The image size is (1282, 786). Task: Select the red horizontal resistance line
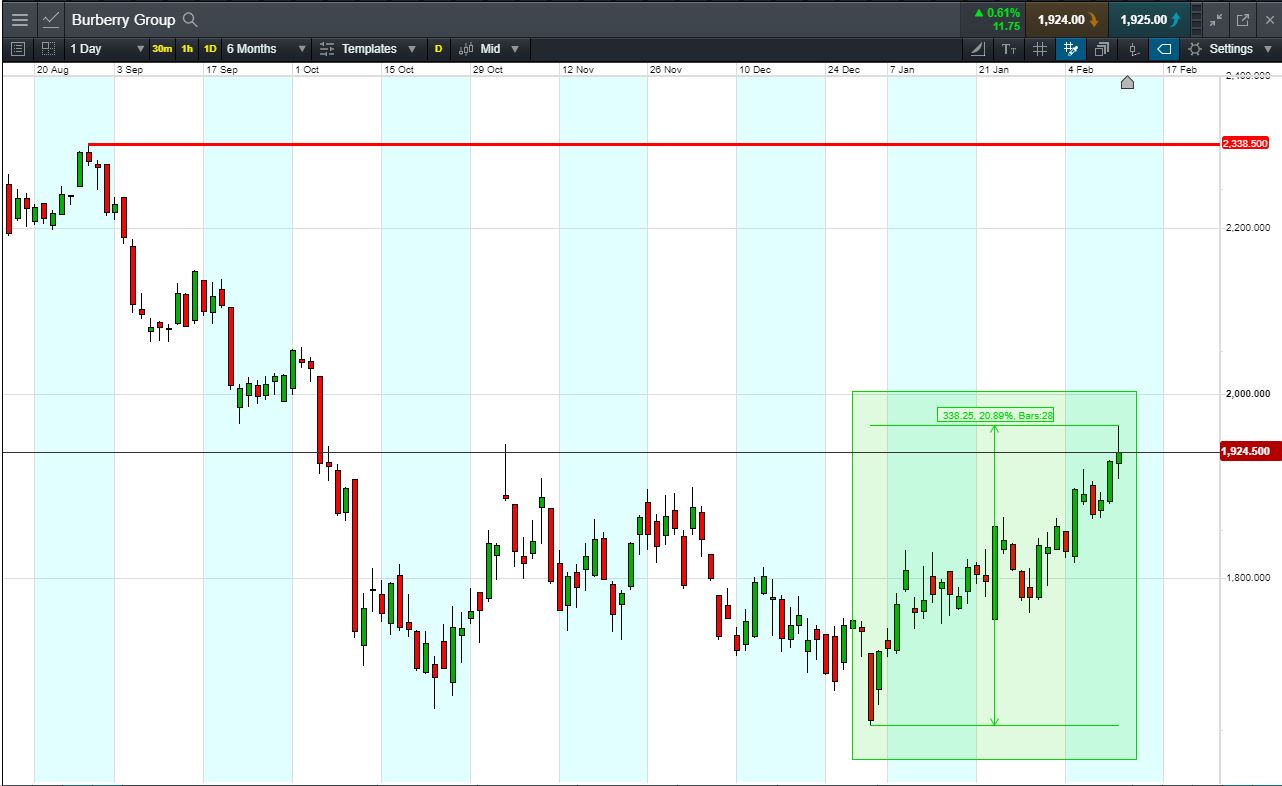point(654,144)
